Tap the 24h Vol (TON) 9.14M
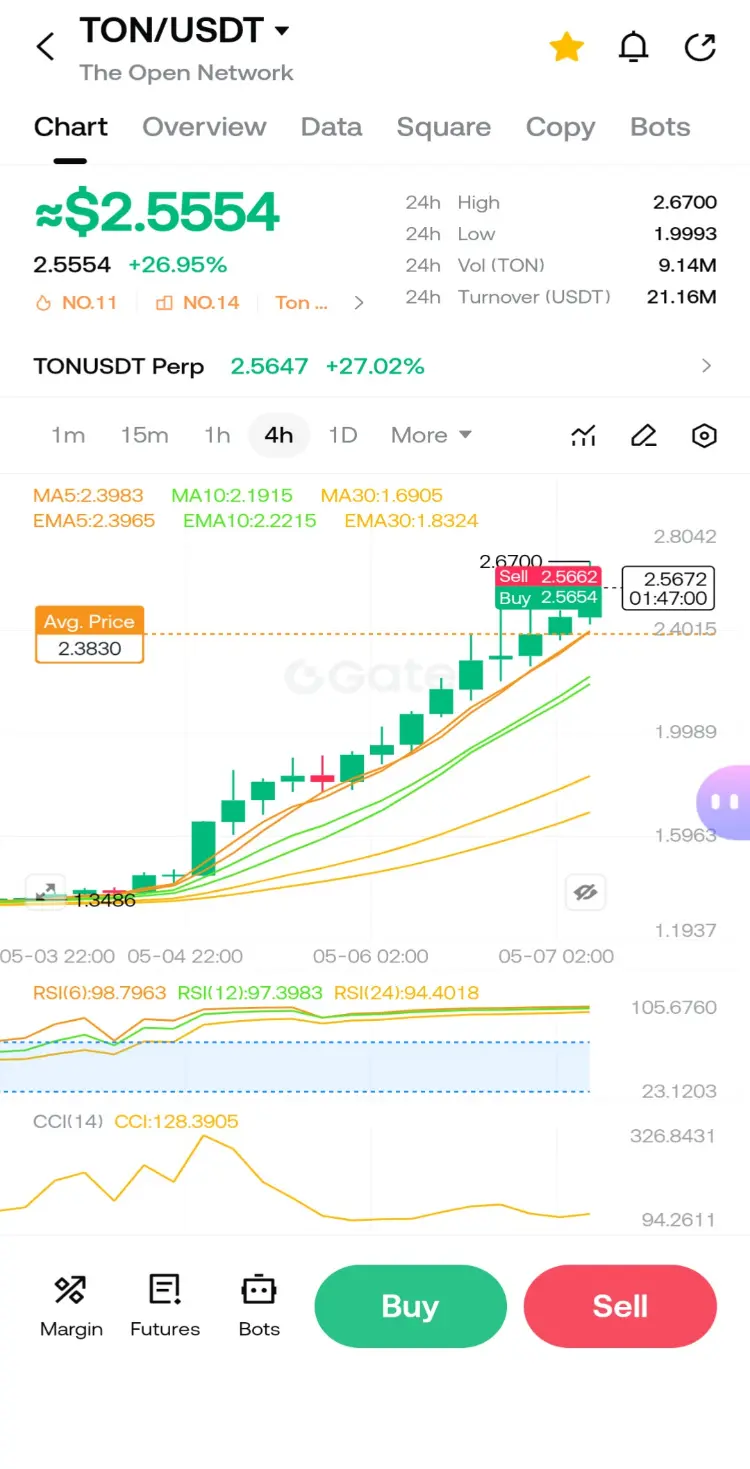Screen dimensions: 750x1469 coord(687,265)
